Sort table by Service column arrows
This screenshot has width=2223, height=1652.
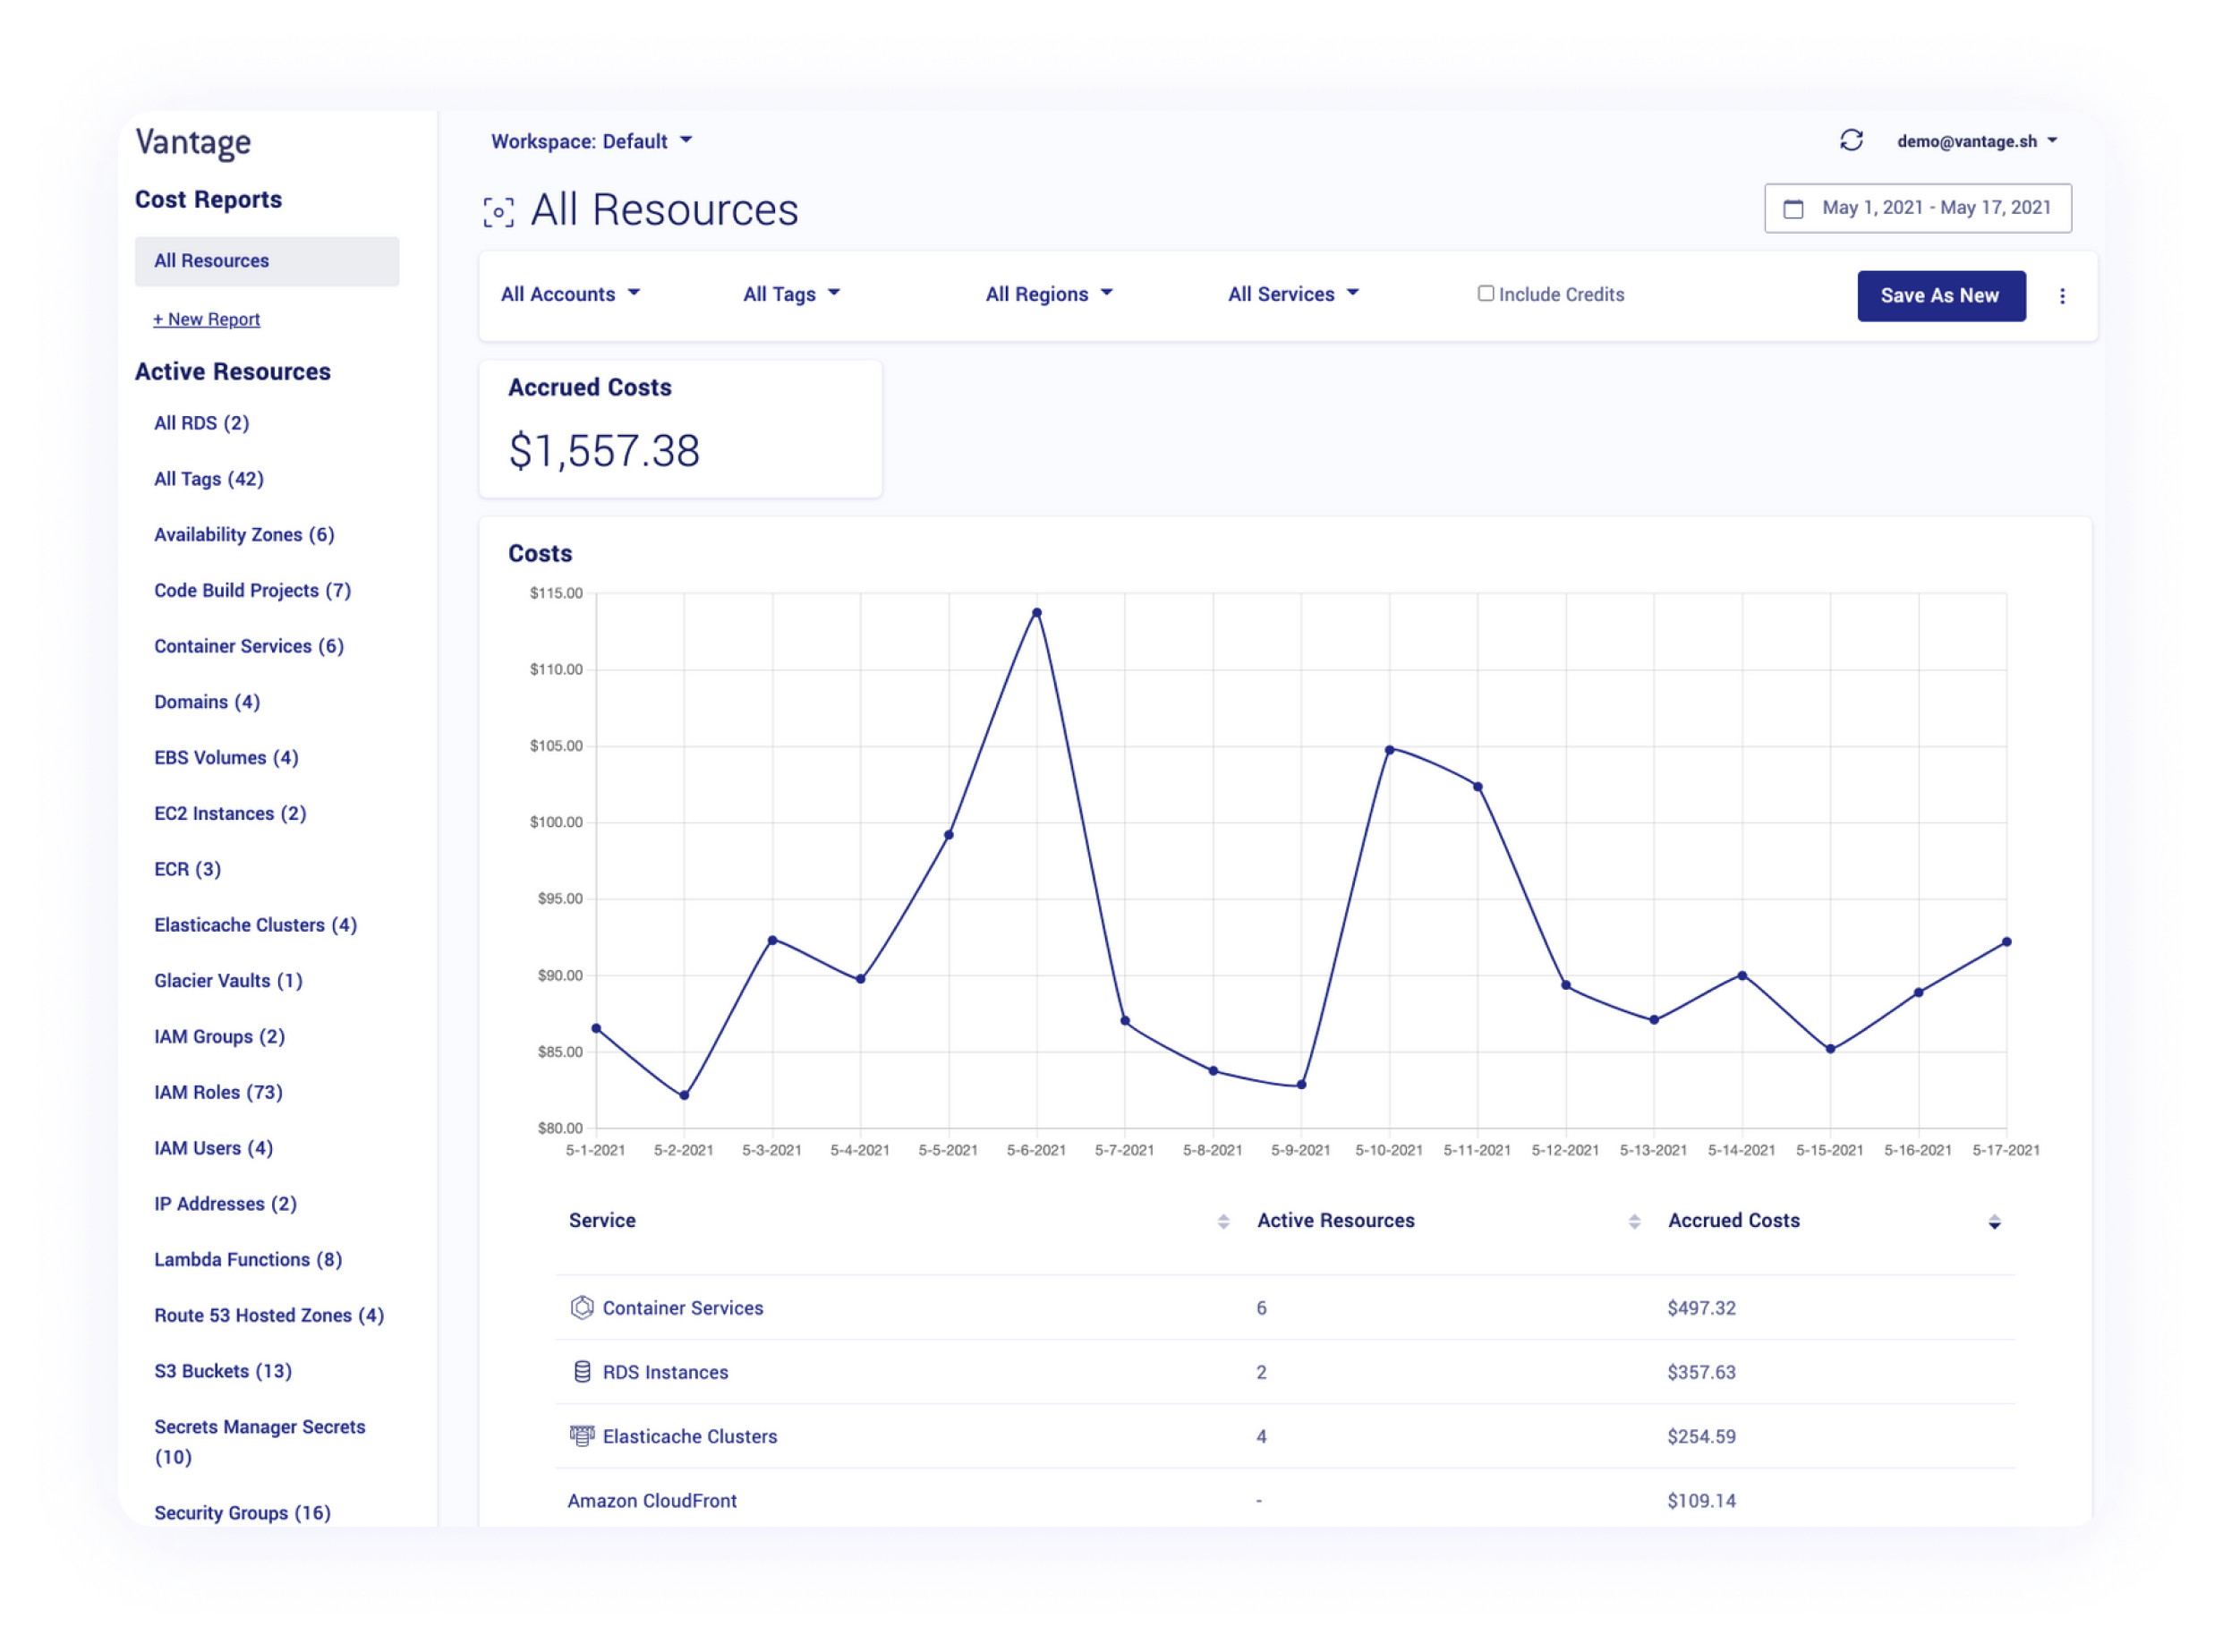point(1223,1222)
